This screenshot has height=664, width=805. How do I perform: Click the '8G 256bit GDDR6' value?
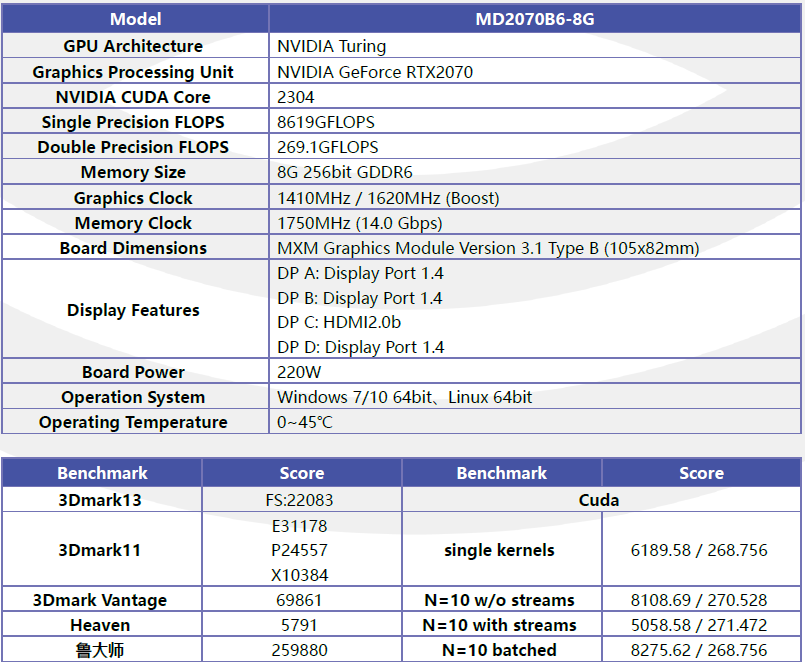345,172
